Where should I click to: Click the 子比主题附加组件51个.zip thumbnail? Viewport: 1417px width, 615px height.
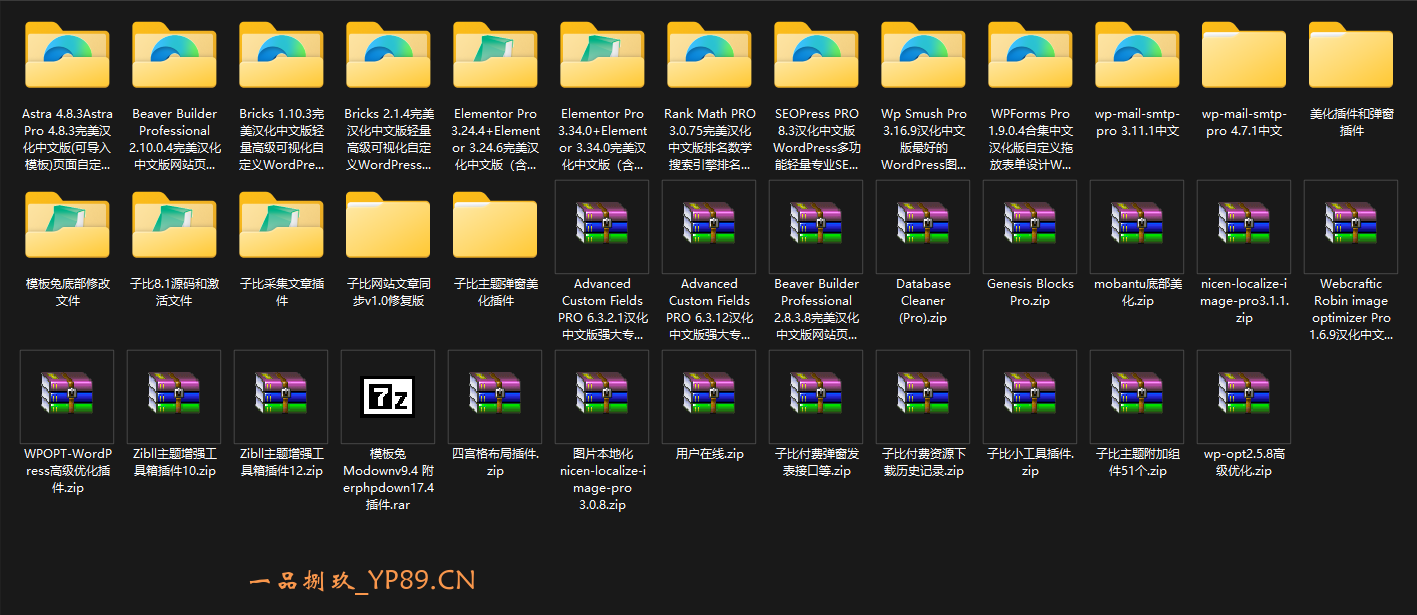[x=1137, y=397]
